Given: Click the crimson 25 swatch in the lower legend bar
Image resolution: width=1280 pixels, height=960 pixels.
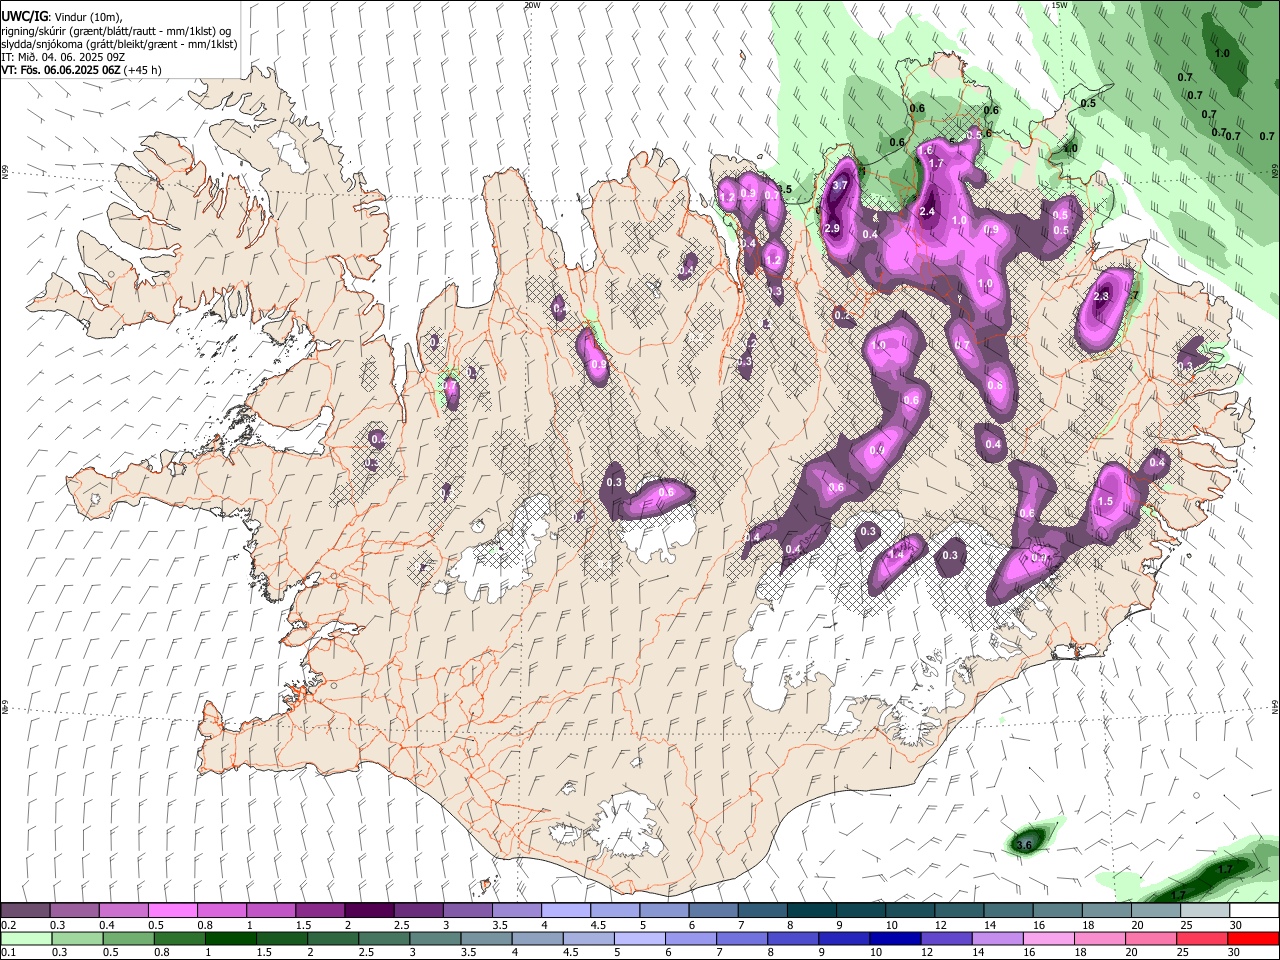Looking at the screenshot, I should tap(1202, 938).
